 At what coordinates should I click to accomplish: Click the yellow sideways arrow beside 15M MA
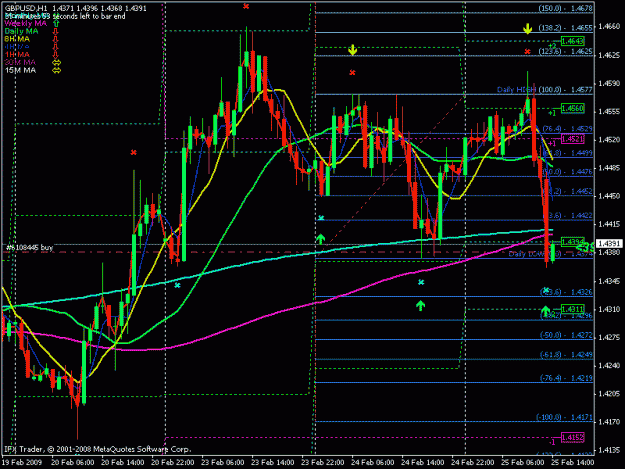(x=56, y=71)
